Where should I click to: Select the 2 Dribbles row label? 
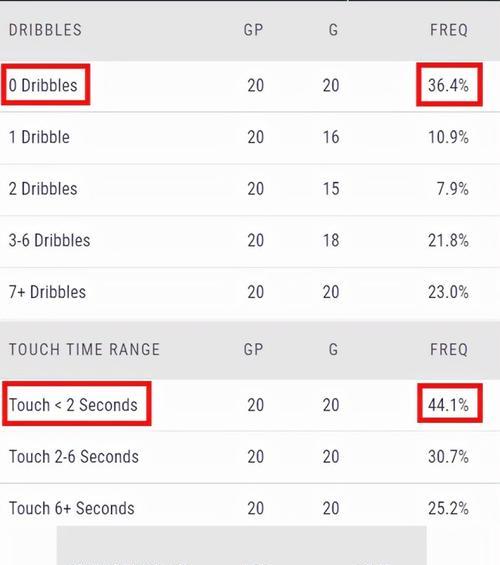[43, 188]
